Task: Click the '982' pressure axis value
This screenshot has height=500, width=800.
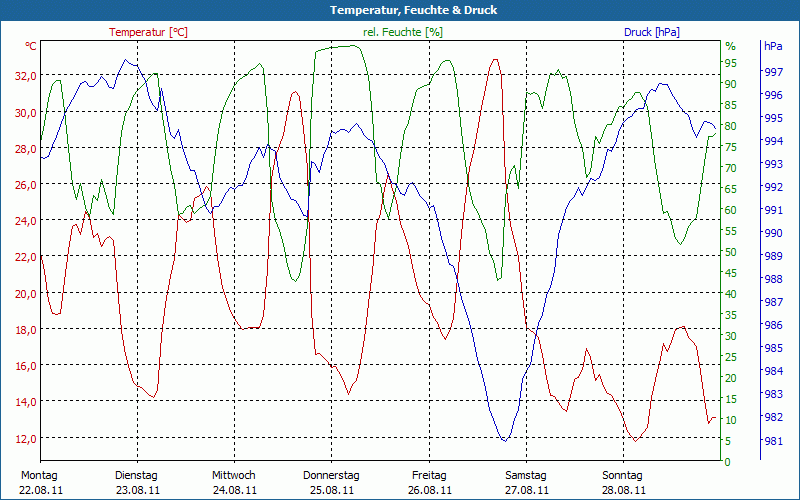Action: (x=774, y=417)
